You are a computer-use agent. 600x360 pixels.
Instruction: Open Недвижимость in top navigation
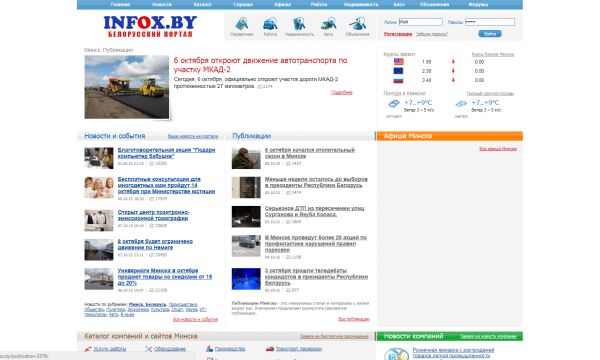pos(361,5)
